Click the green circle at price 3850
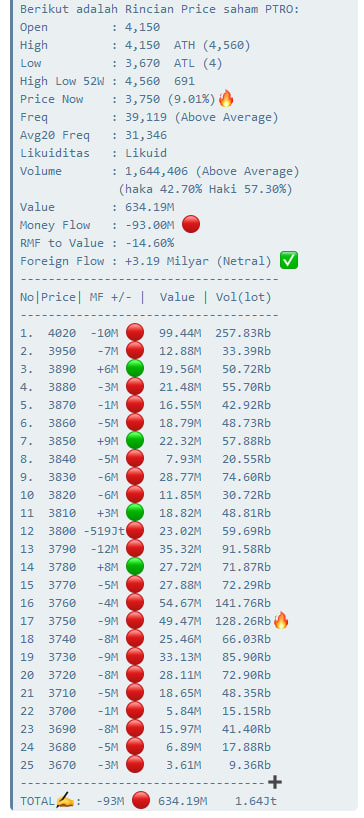This screenshot has height=818, width=364. tap(135, 440)
